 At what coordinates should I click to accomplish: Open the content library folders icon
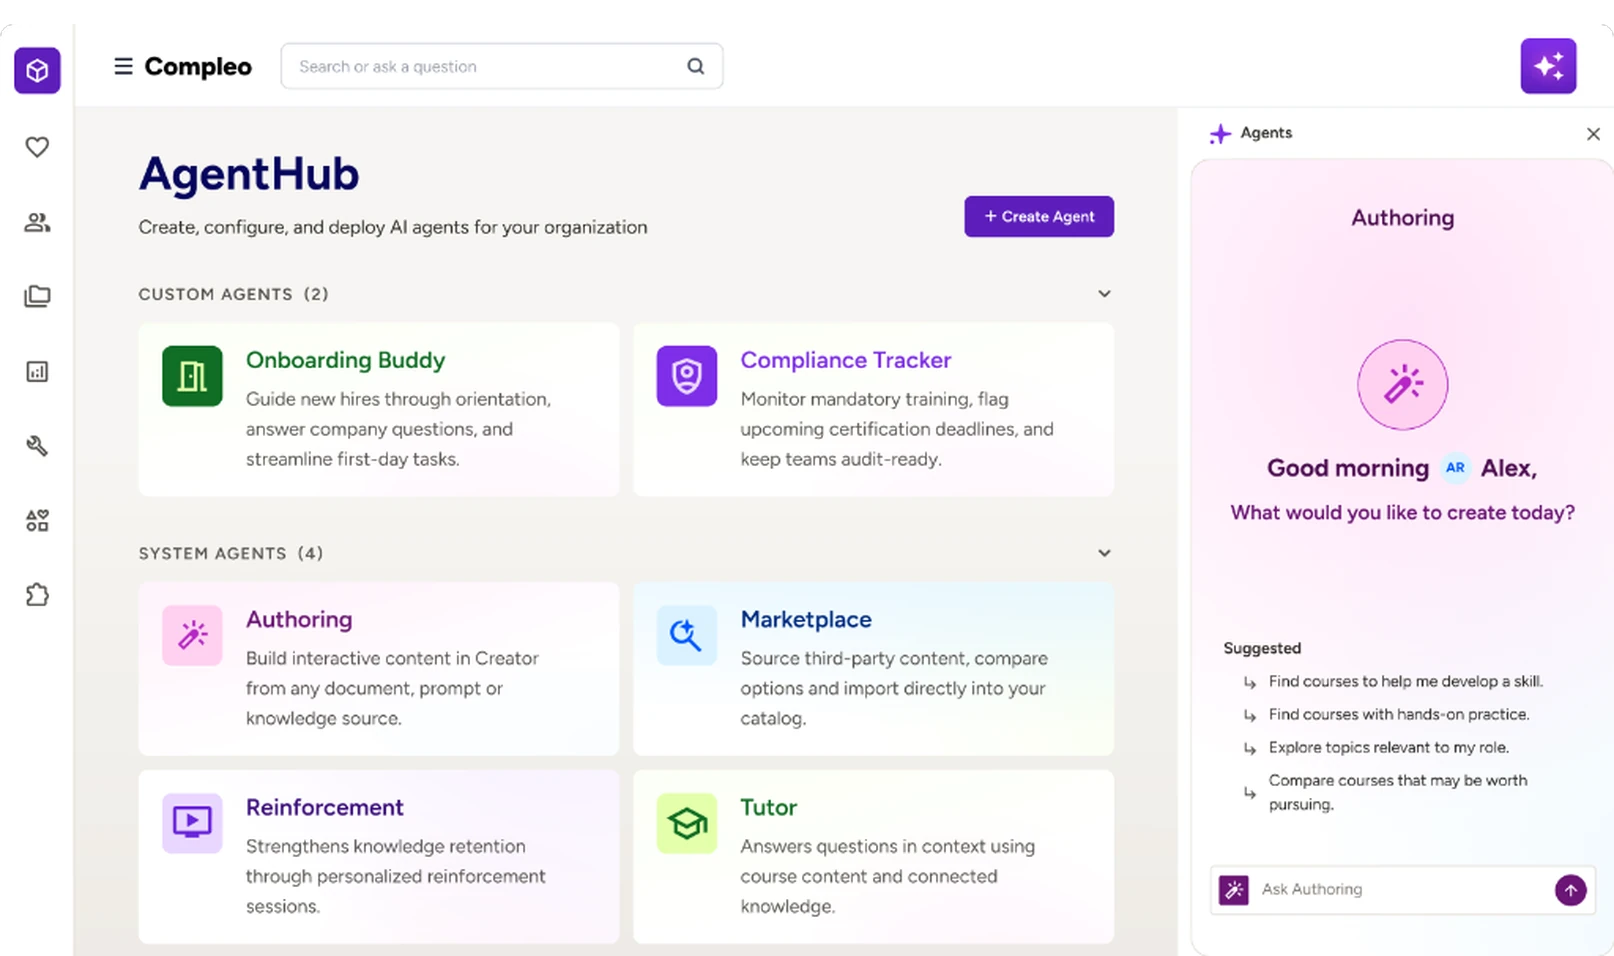point(37,296)
